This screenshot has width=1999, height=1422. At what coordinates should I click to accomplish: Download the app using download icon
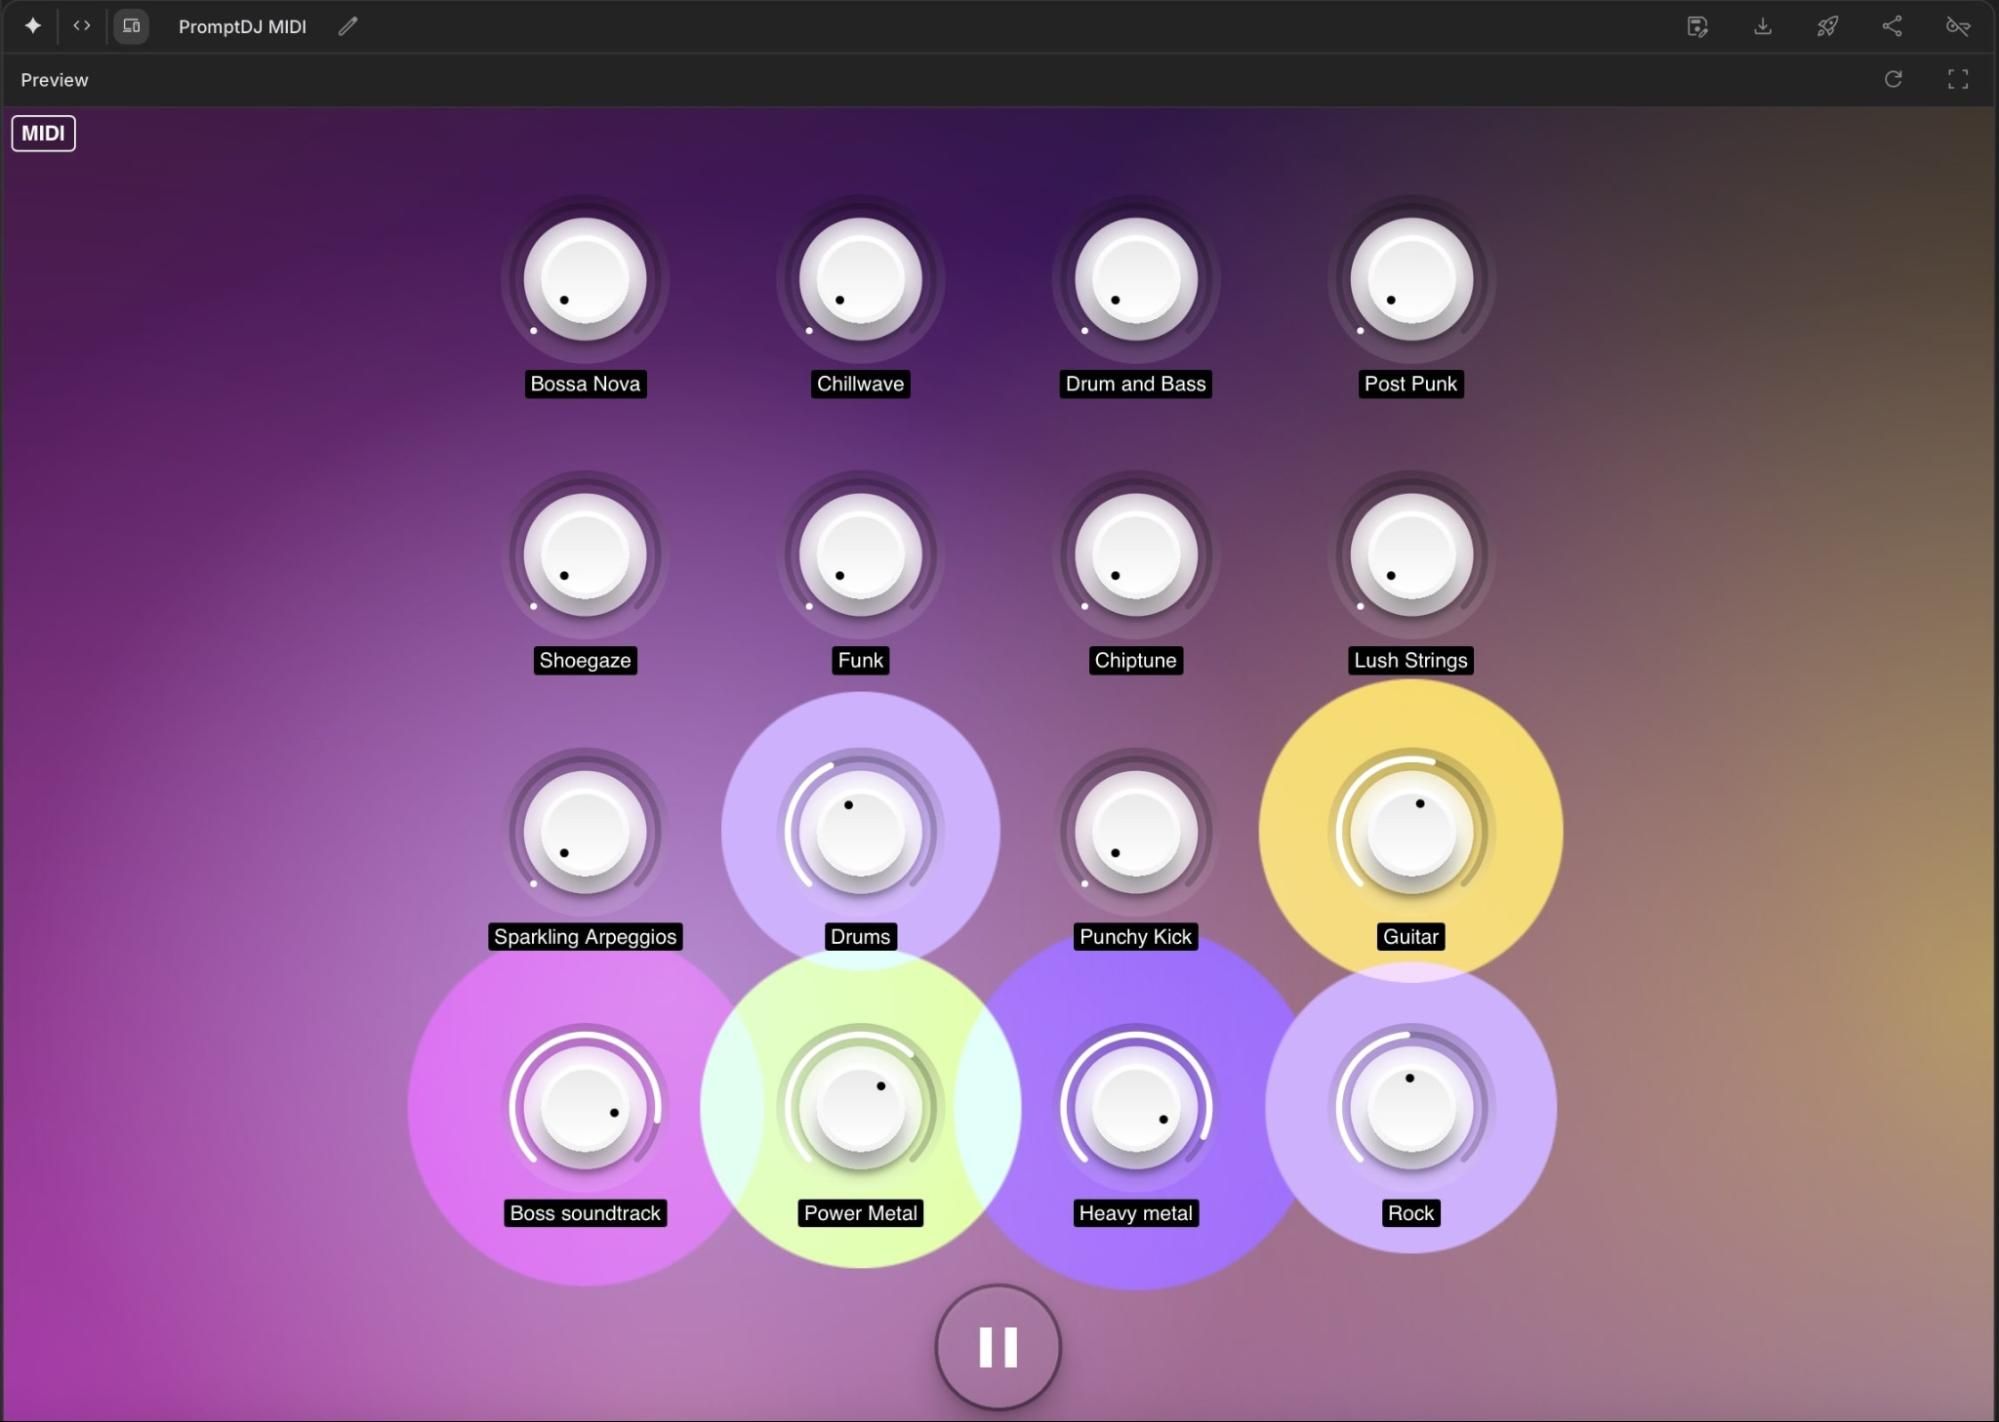coord(1763,26)
